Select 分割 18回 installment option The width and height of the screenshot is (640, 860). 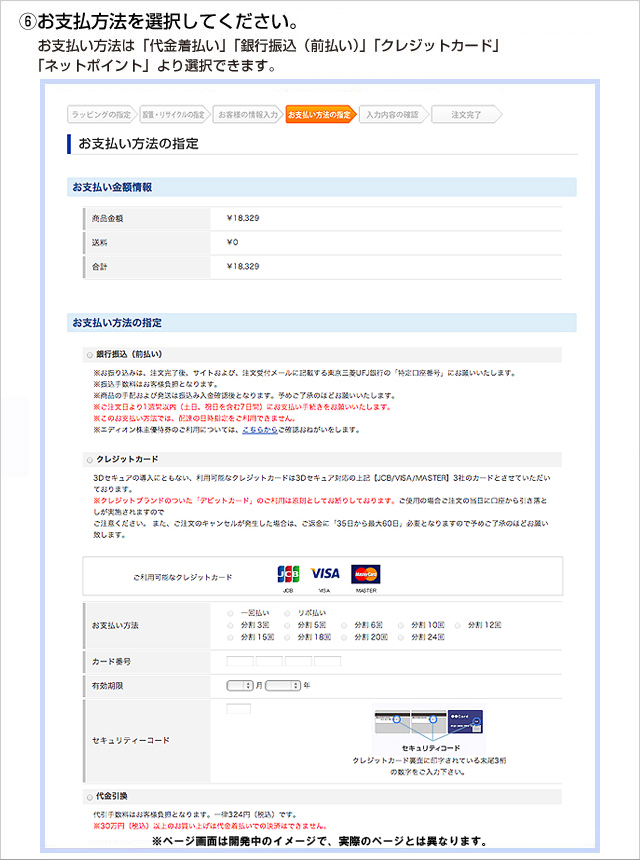[x=287, y=637]
